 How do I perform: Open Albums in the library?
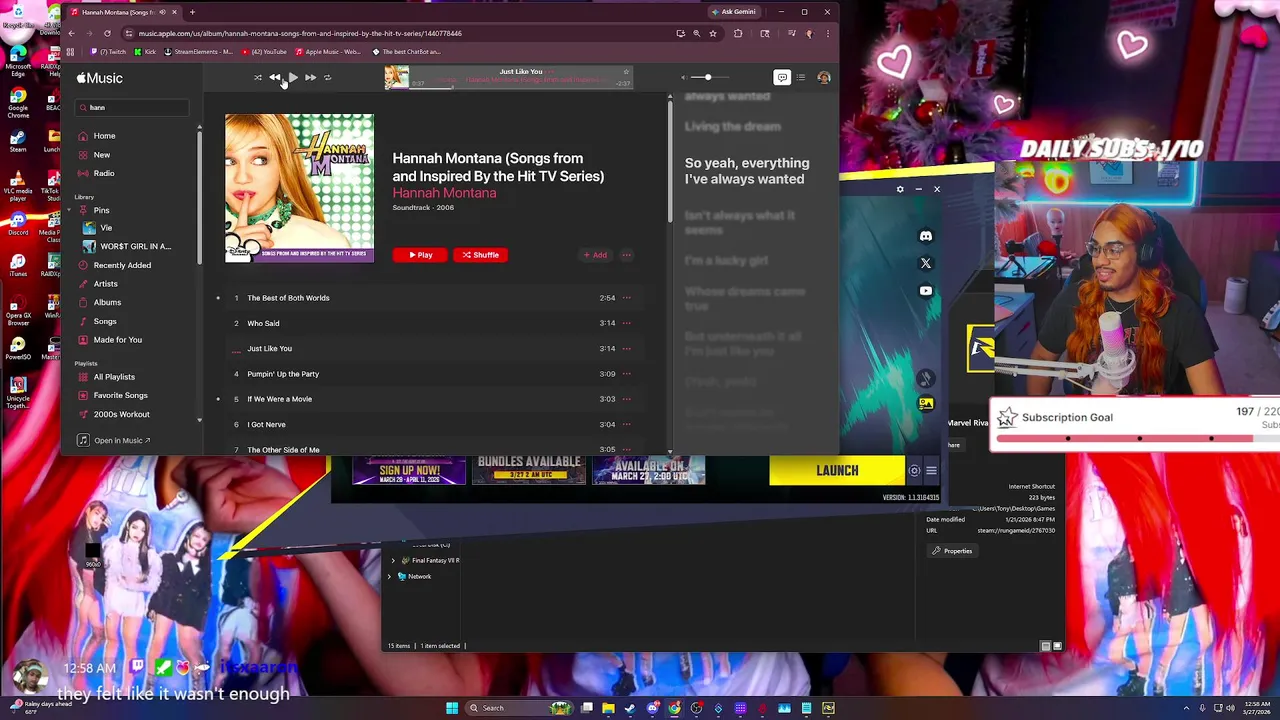point(107,302)
